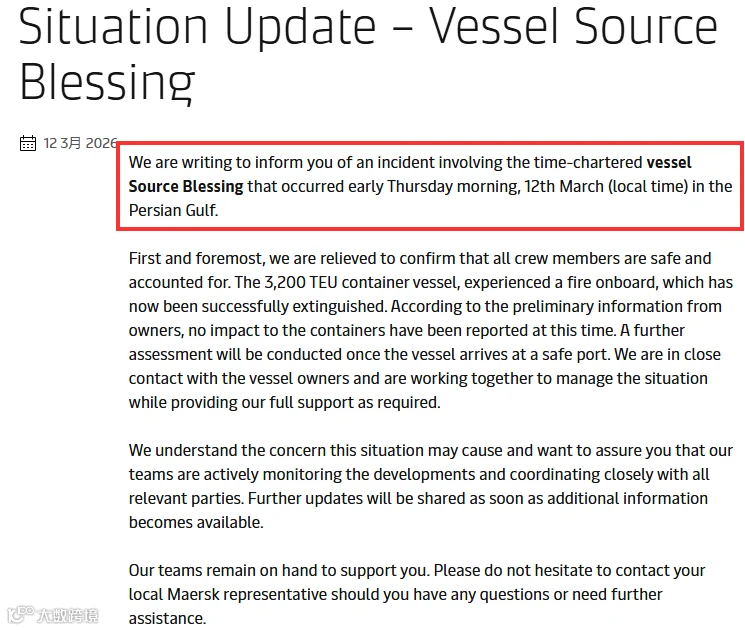The height and width of the screenshot is (630, 745).
Task: Click the calendar icon beside the date
Action: point(28,143)
